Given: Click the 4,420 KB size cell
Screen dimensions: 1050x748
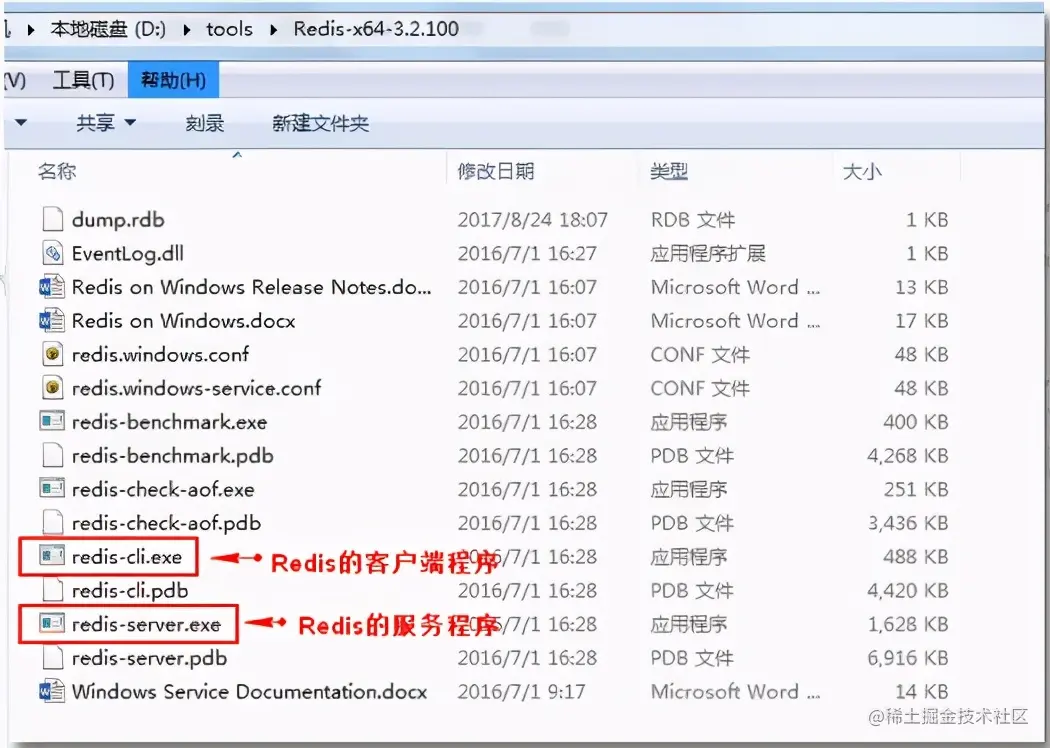Looking at the screenshot, I should click(x=907, y=591).
